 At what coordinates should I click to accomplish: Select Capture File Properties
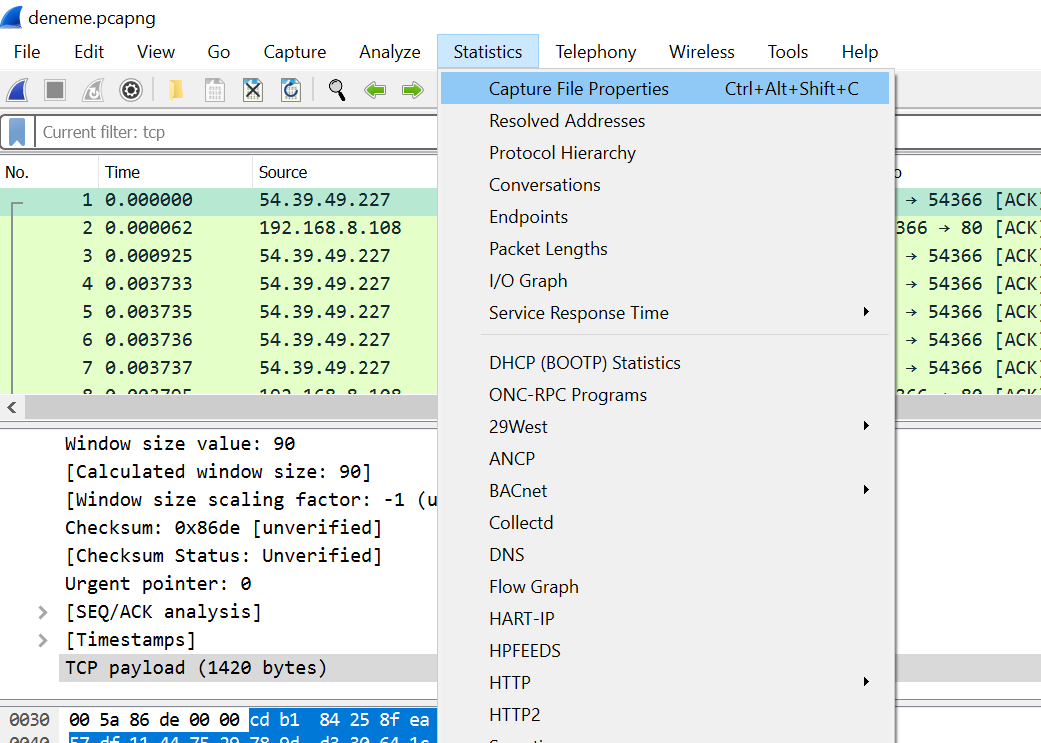point(665,88)
